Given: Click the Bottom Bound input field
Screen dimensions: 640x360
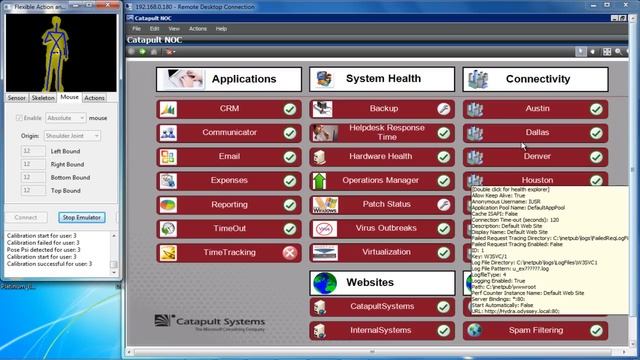Looking at the screenshot, I should click(x=33, y=177).
